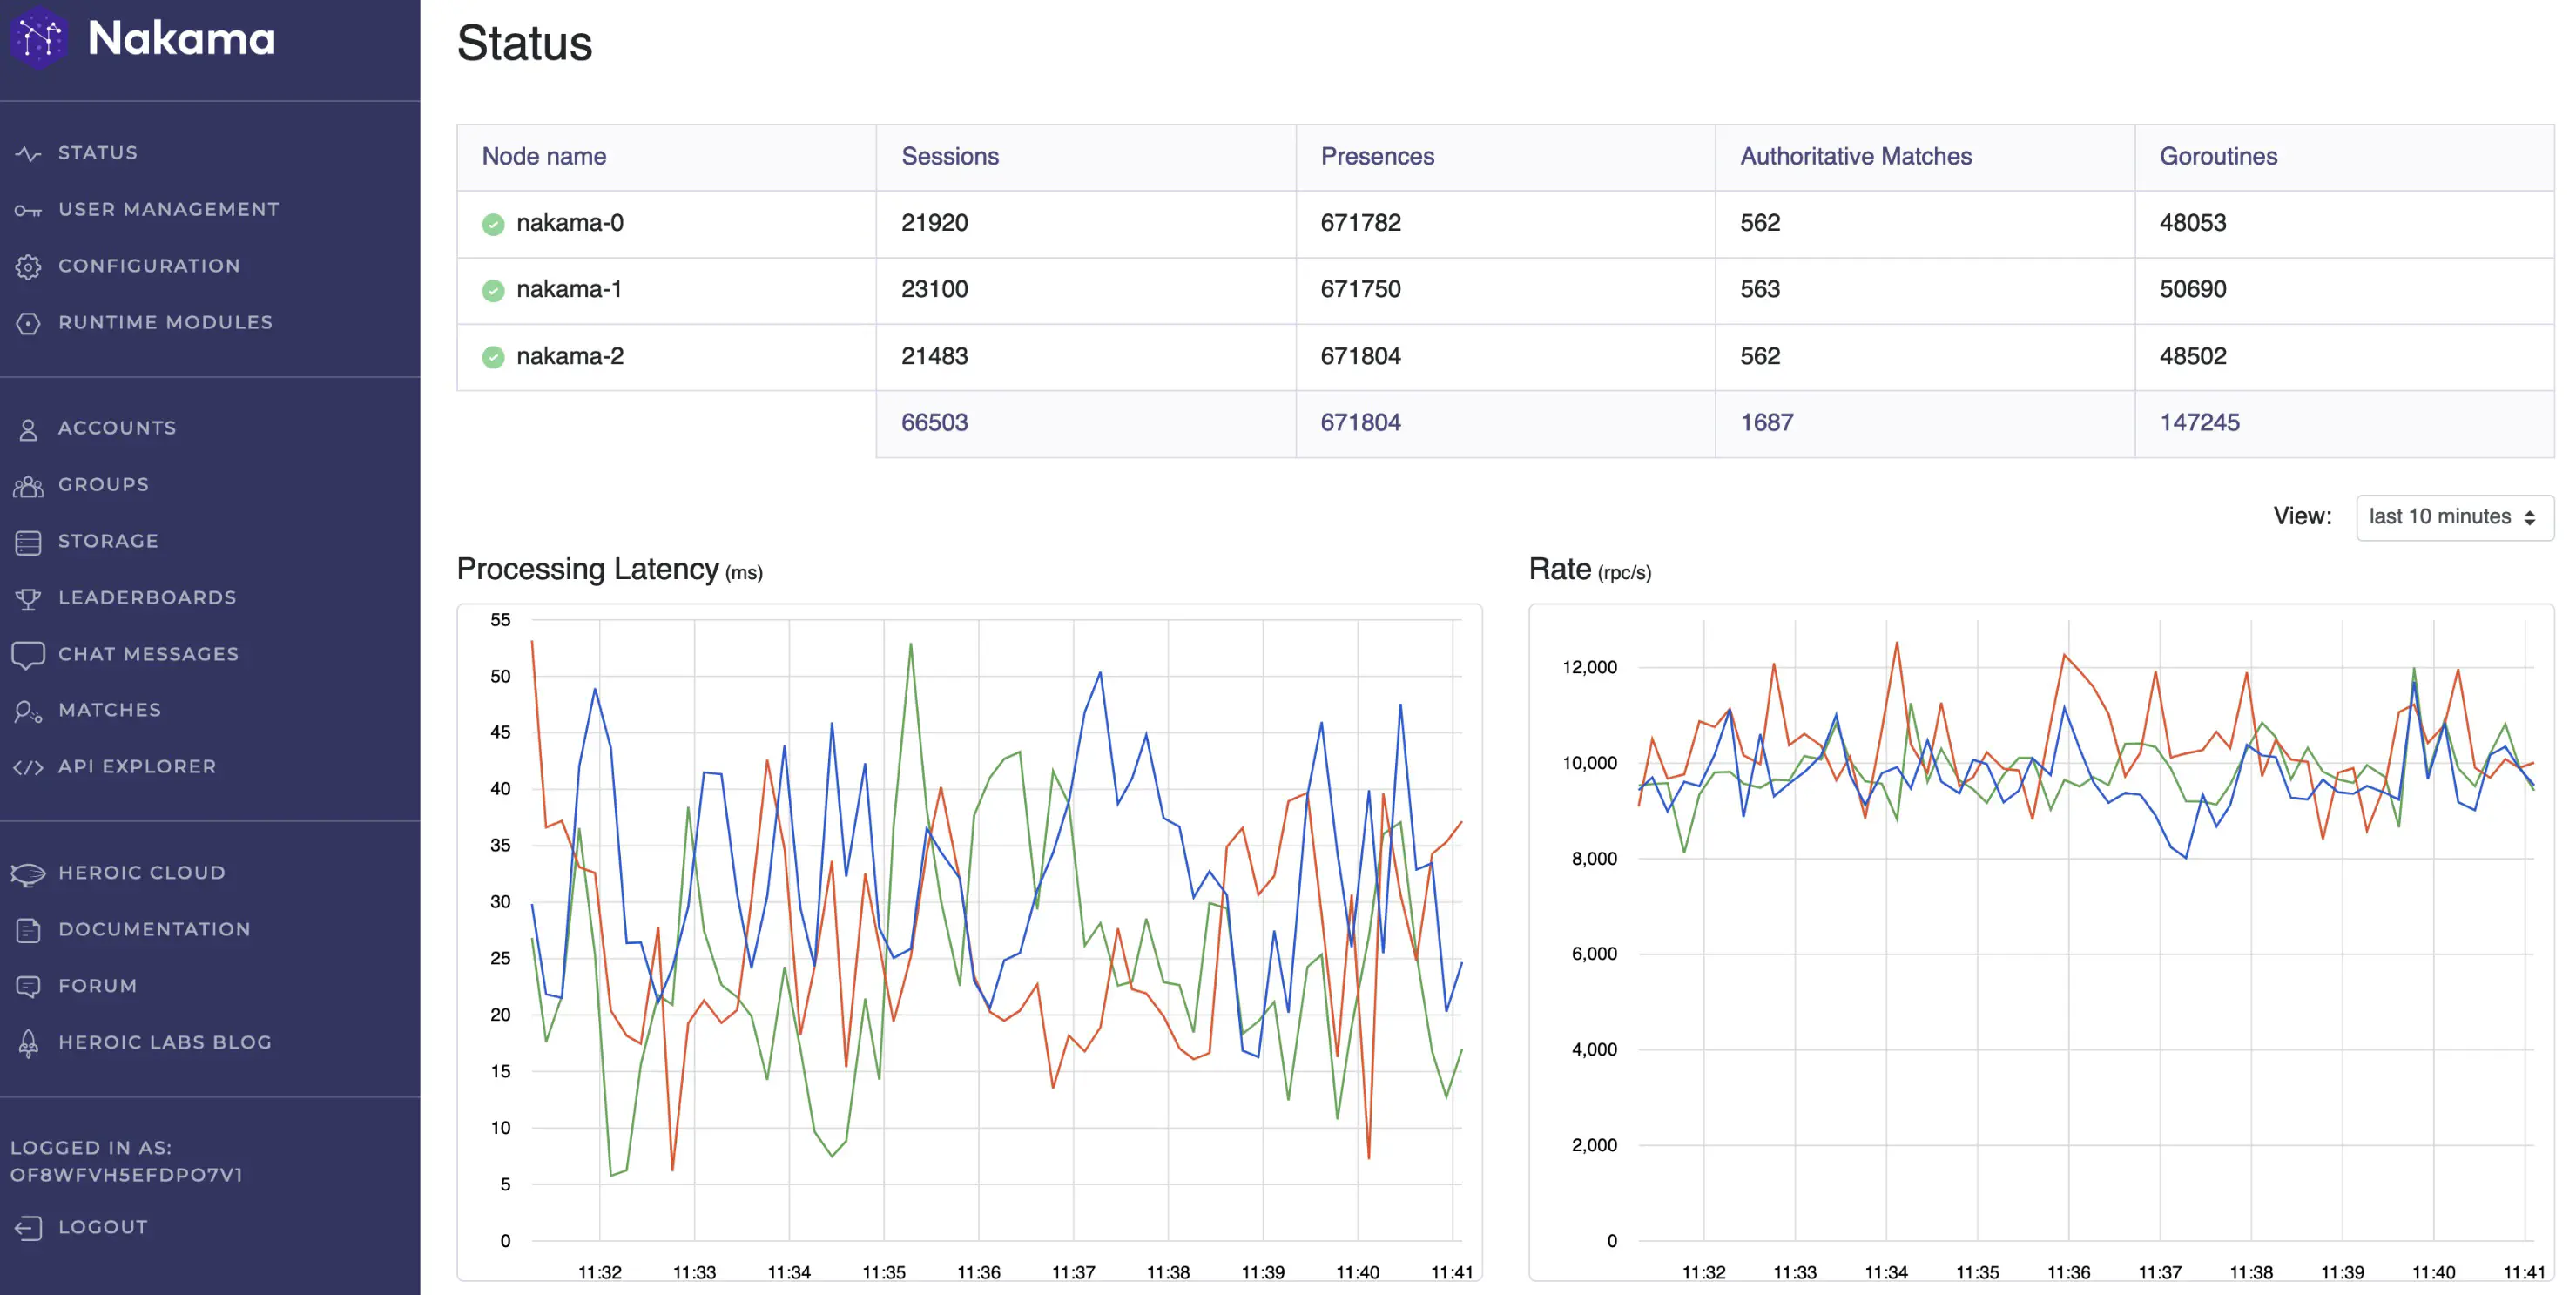Click the Accounts person icon

pyautogui.click(x=28, y=429)
